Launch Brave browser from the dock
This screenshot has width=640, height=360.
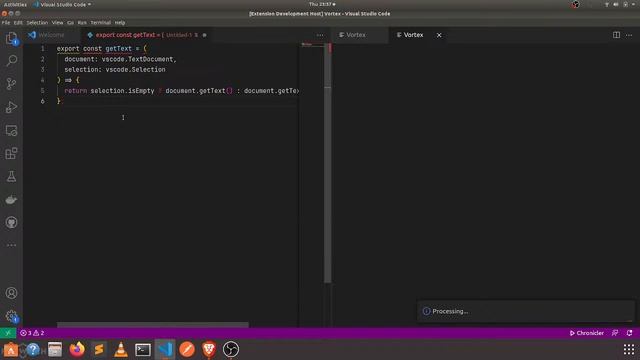(209, 349)
